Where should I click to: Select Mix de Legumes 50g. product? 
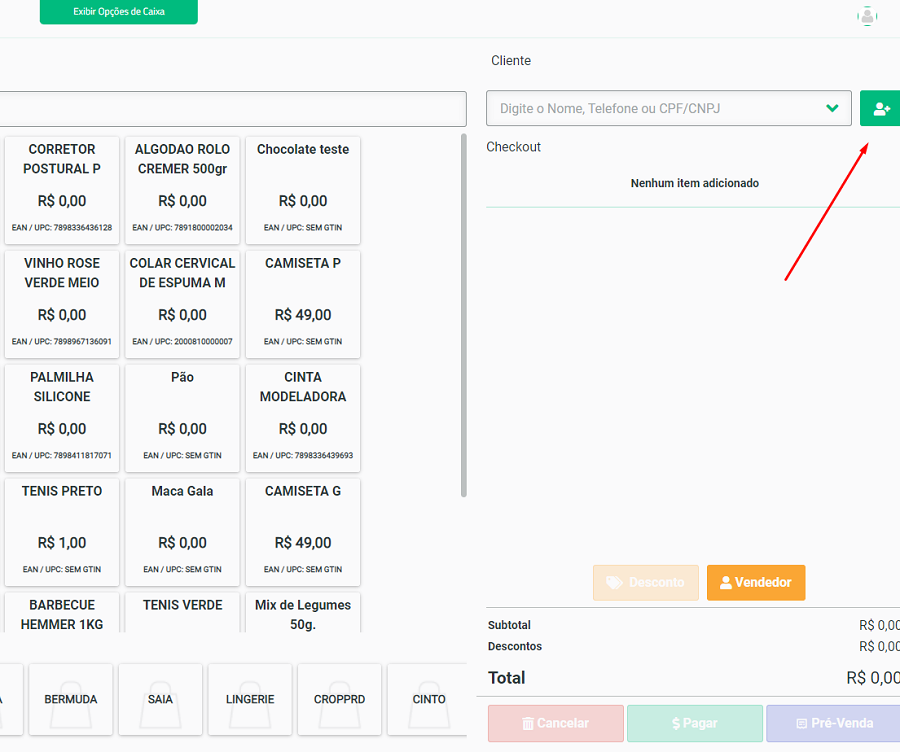pyautogui.click(x=303, y=613)
